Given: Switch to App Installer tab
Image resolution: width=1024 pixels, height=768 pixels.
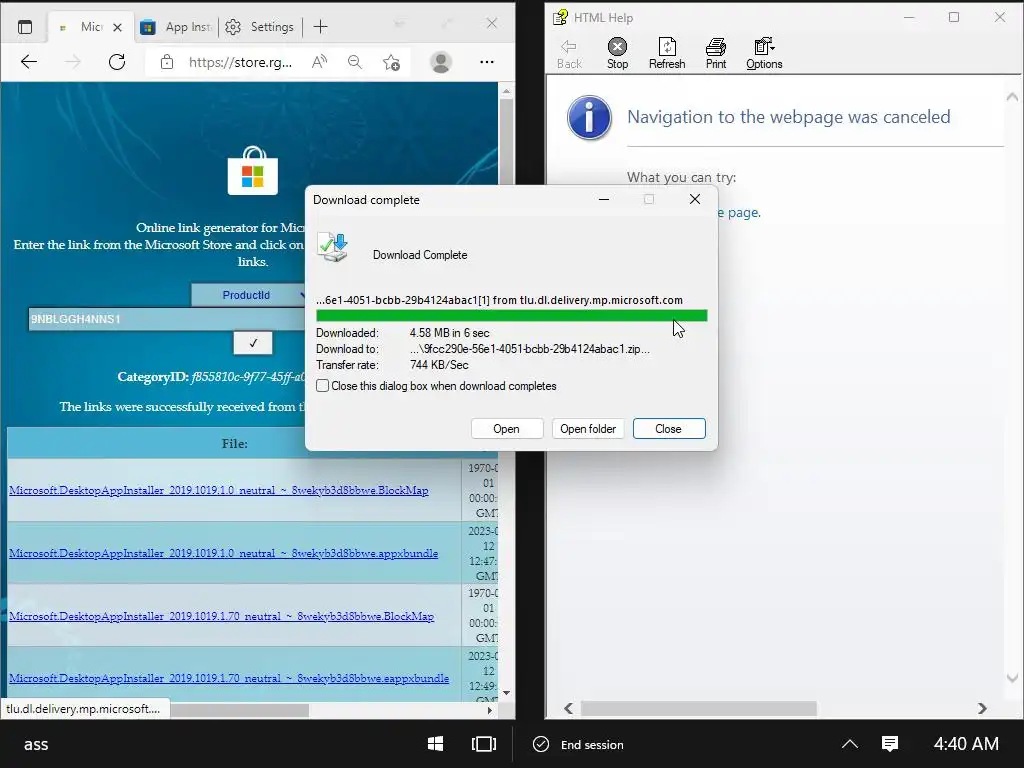Looking at the screenshot, I should point(177,27).
